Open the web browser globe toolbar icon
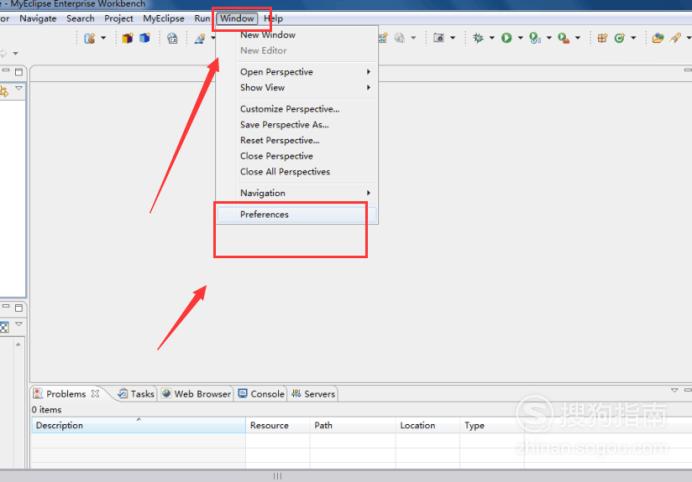The width and height of the screenshot is (692, 482). point(172,38)
